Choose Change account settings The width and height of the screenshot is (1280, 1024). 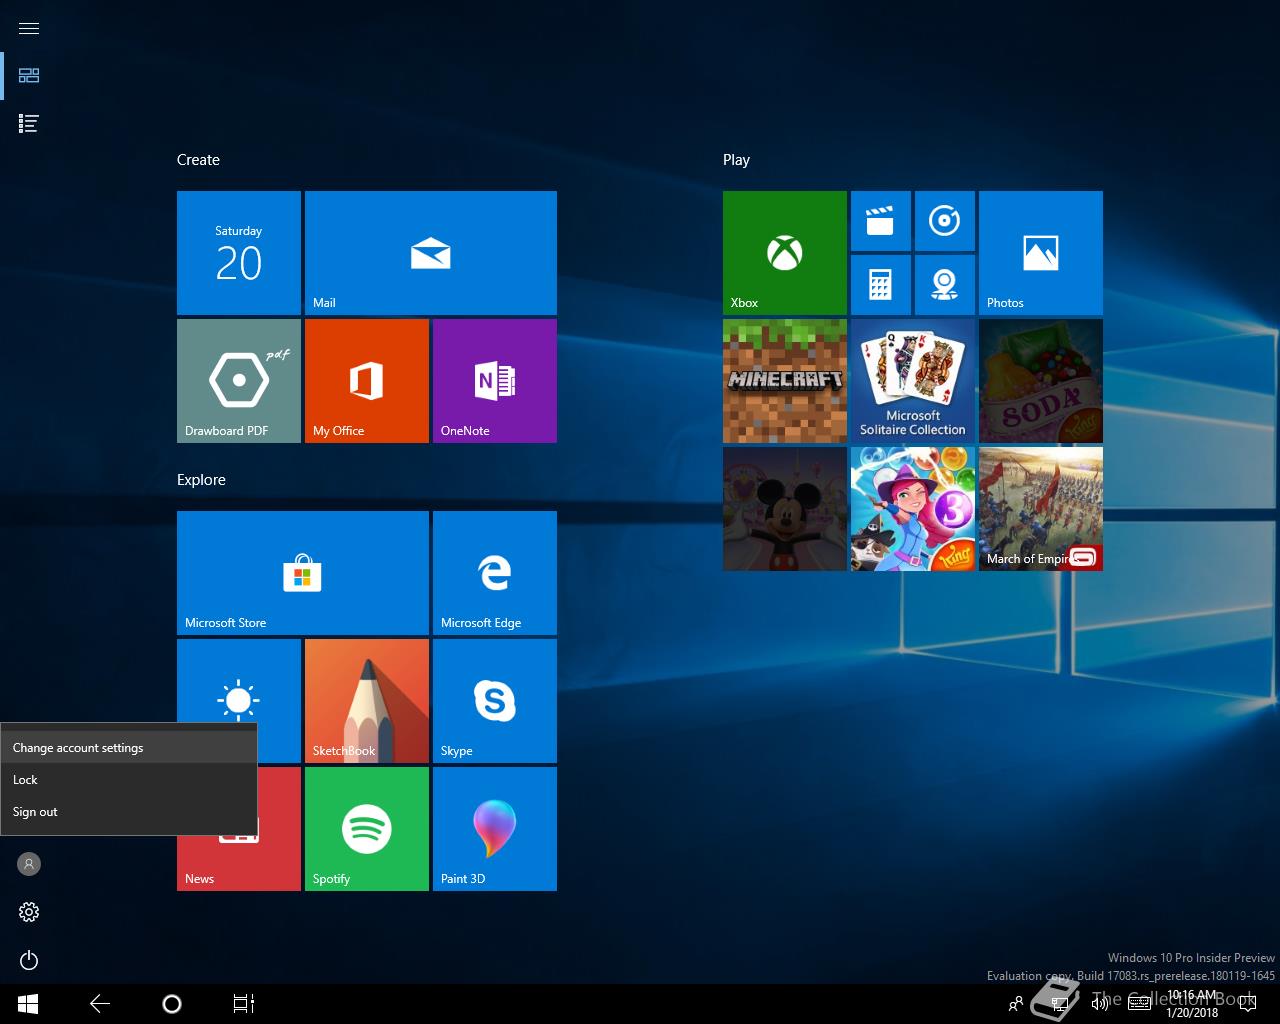[x=129, y=748]
